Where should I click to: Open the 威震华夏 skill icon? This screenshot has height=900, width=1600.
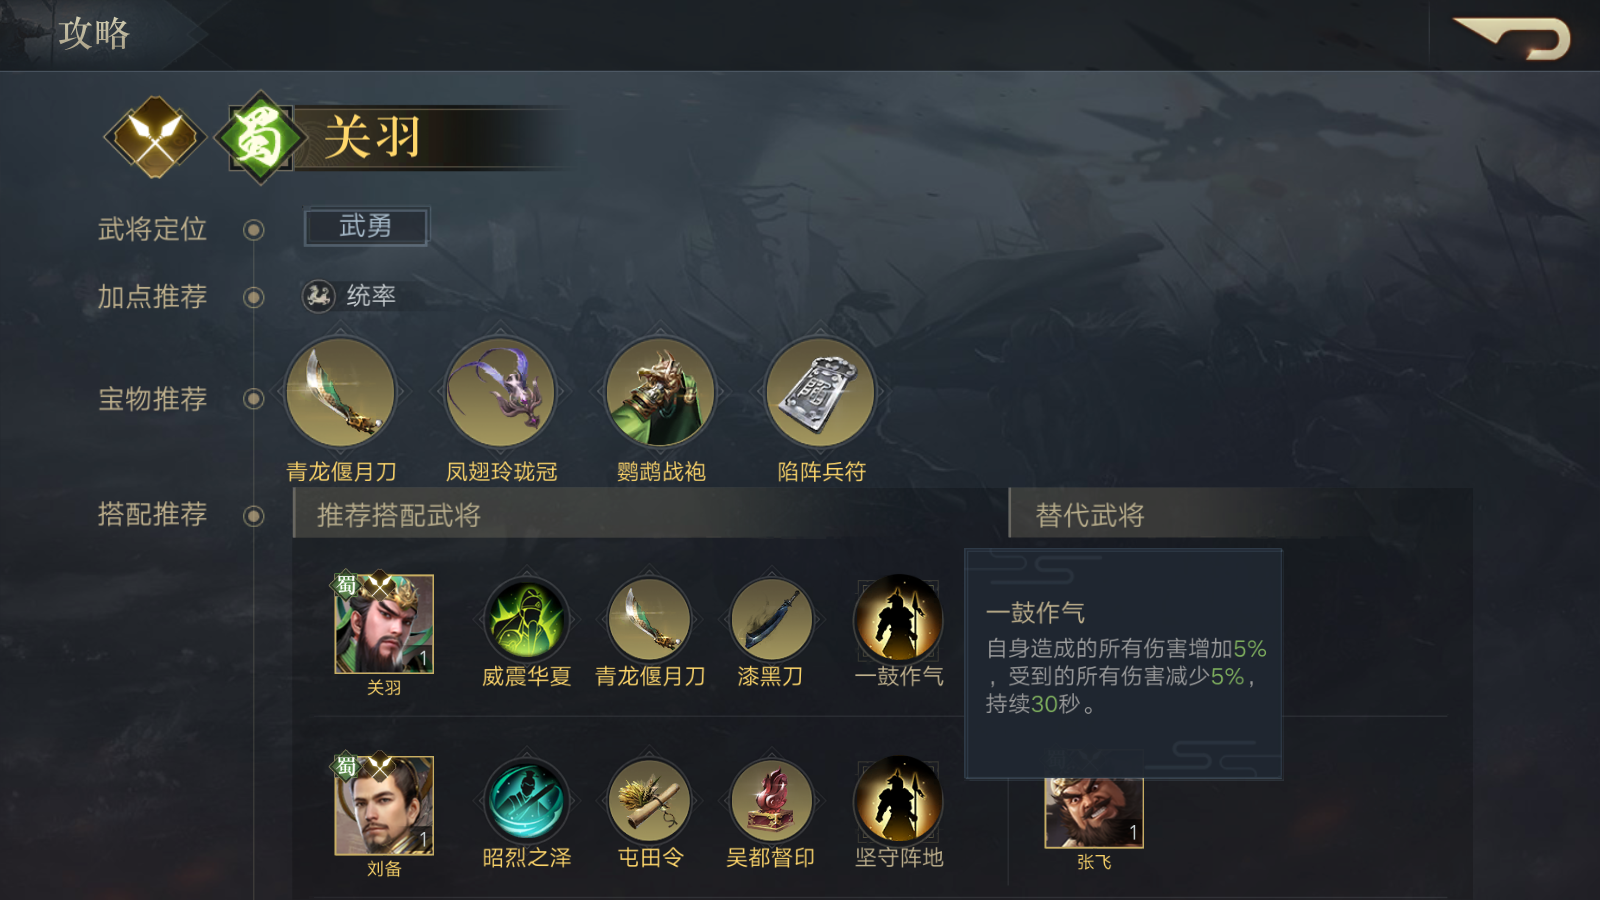pyautogui.click(x=526, y=620)
